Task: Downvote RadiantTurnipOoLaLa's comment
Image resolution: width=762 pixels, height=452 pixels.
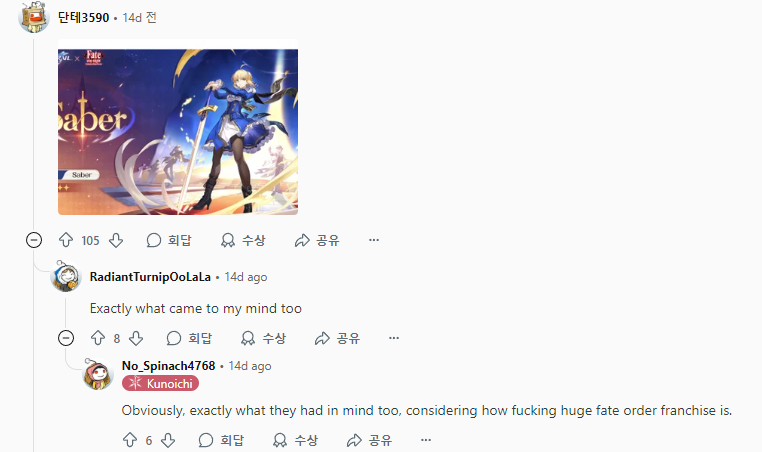Action: 136,338
